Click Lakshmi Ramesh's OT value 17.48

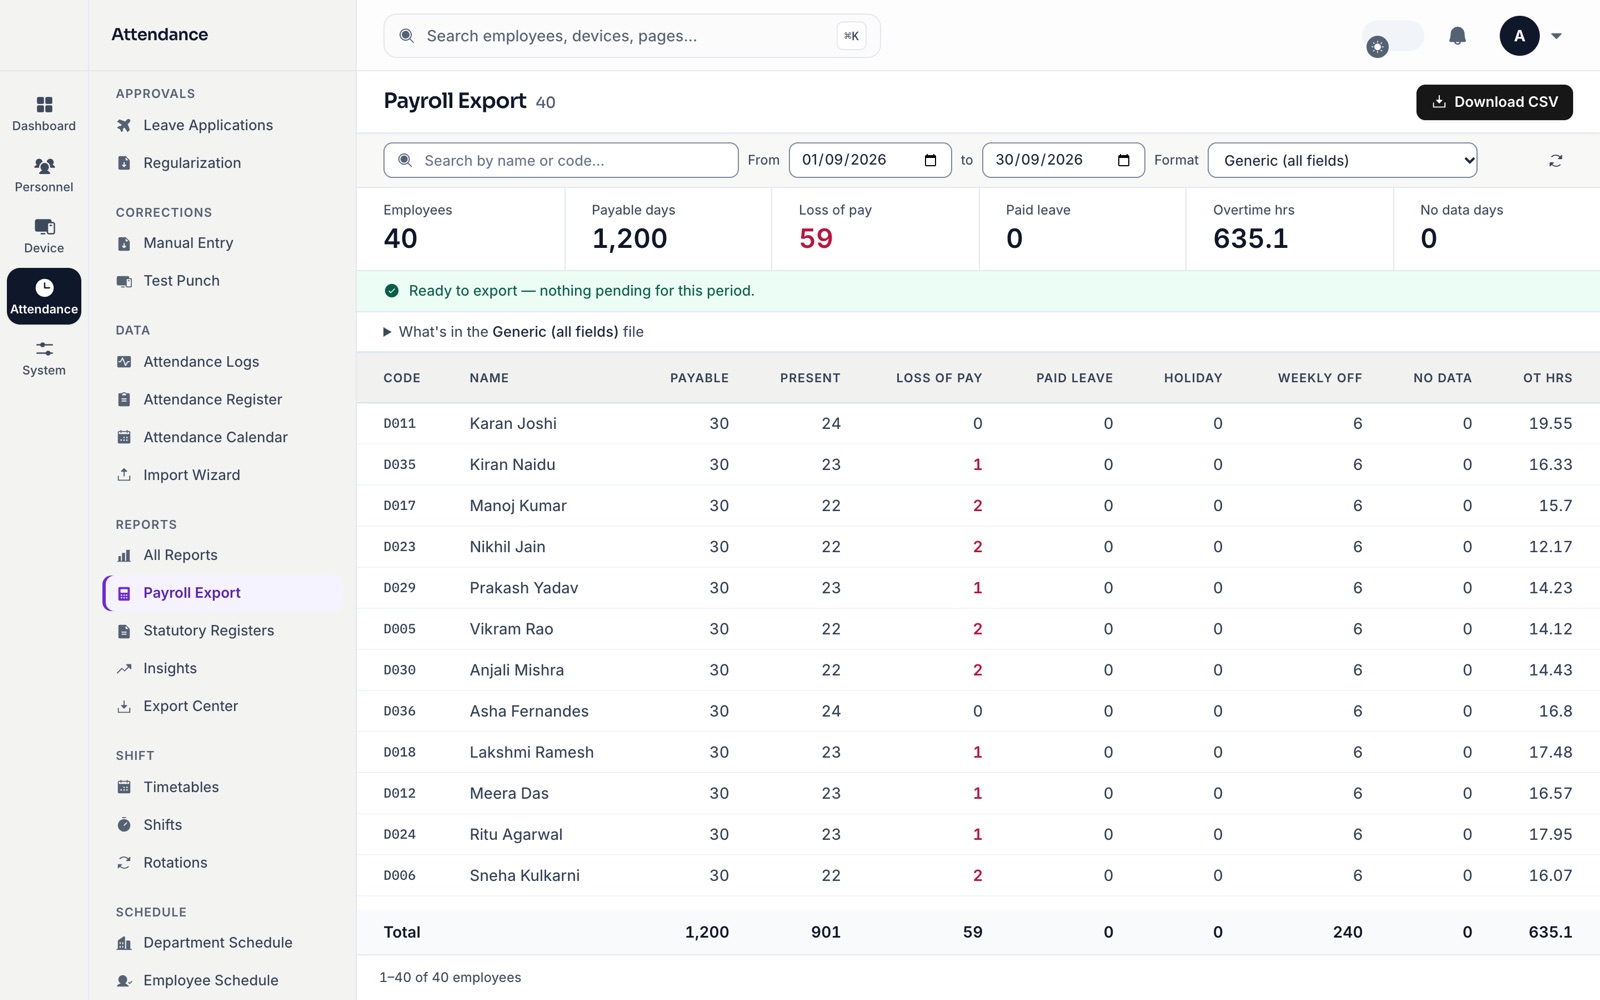point(1550,752)
